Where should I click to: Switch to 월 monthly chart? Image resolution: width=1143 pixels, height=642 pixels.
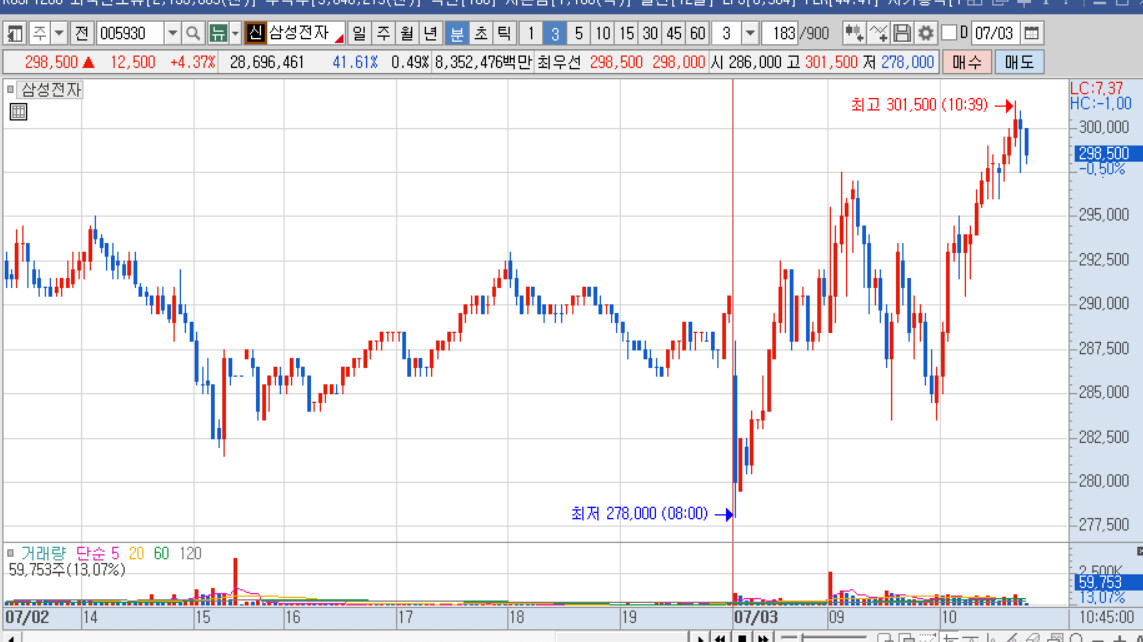coord(407,34)
